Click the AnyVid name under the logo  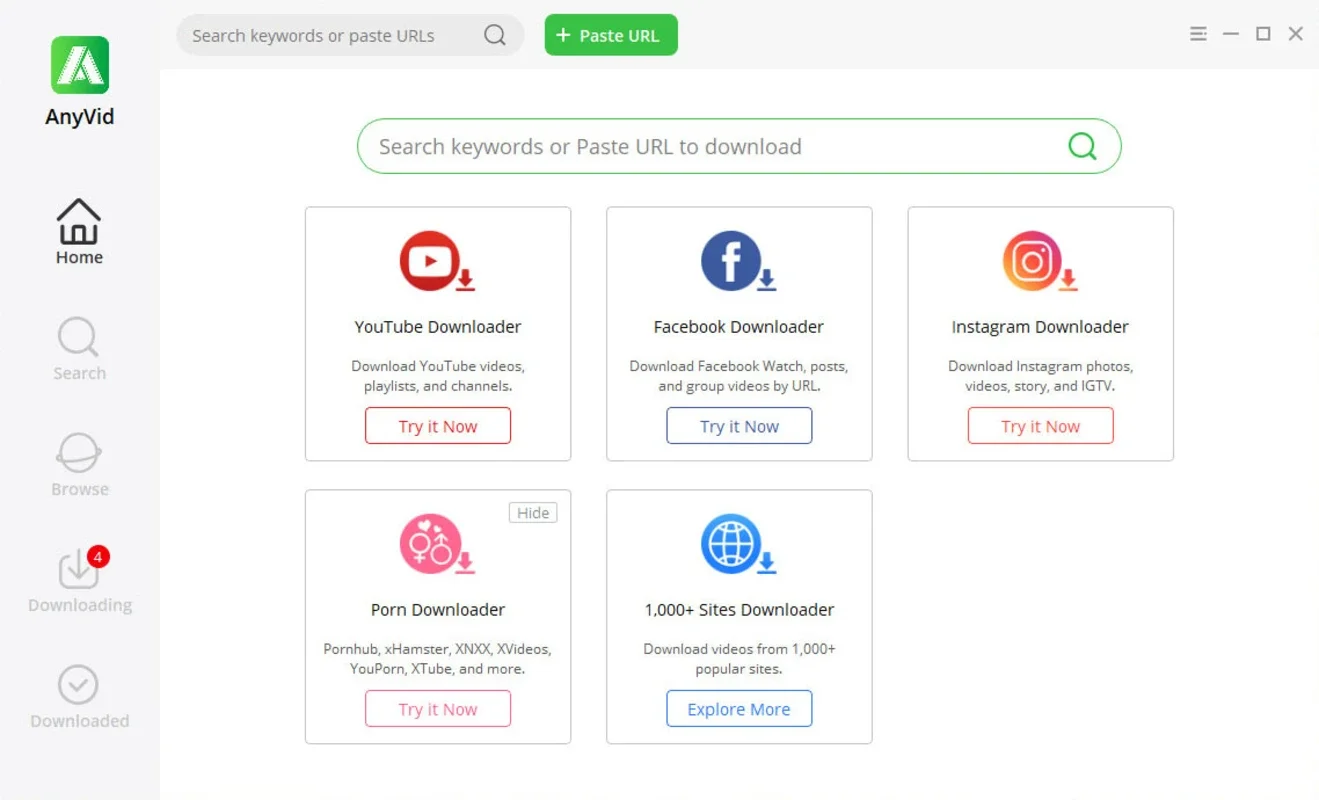(80, 117)
